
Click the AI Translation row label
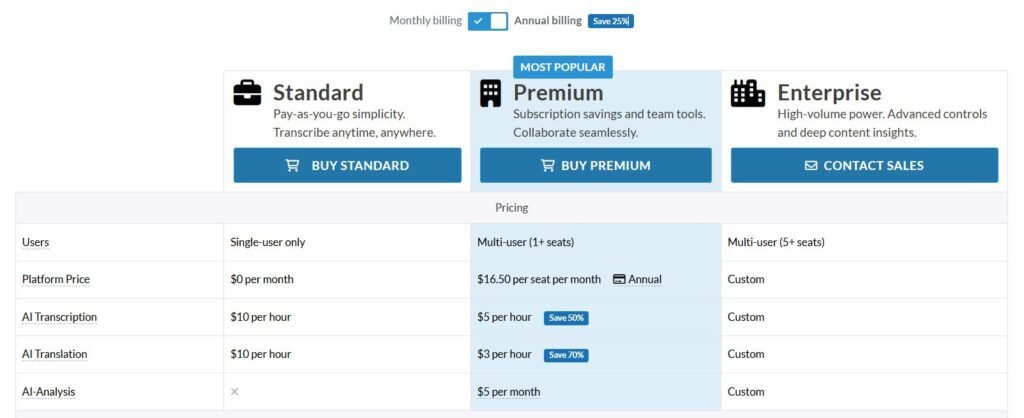(x=55, y=354)
